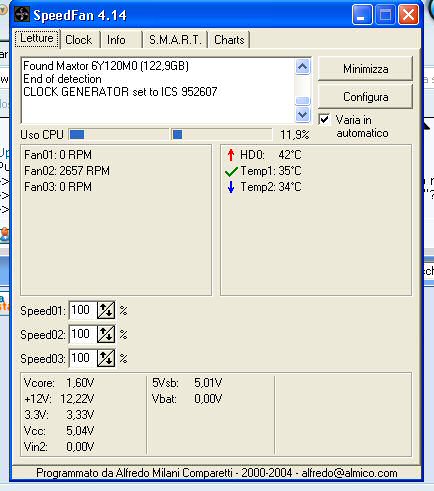Open the Clock tab

[x=79, y=40]
